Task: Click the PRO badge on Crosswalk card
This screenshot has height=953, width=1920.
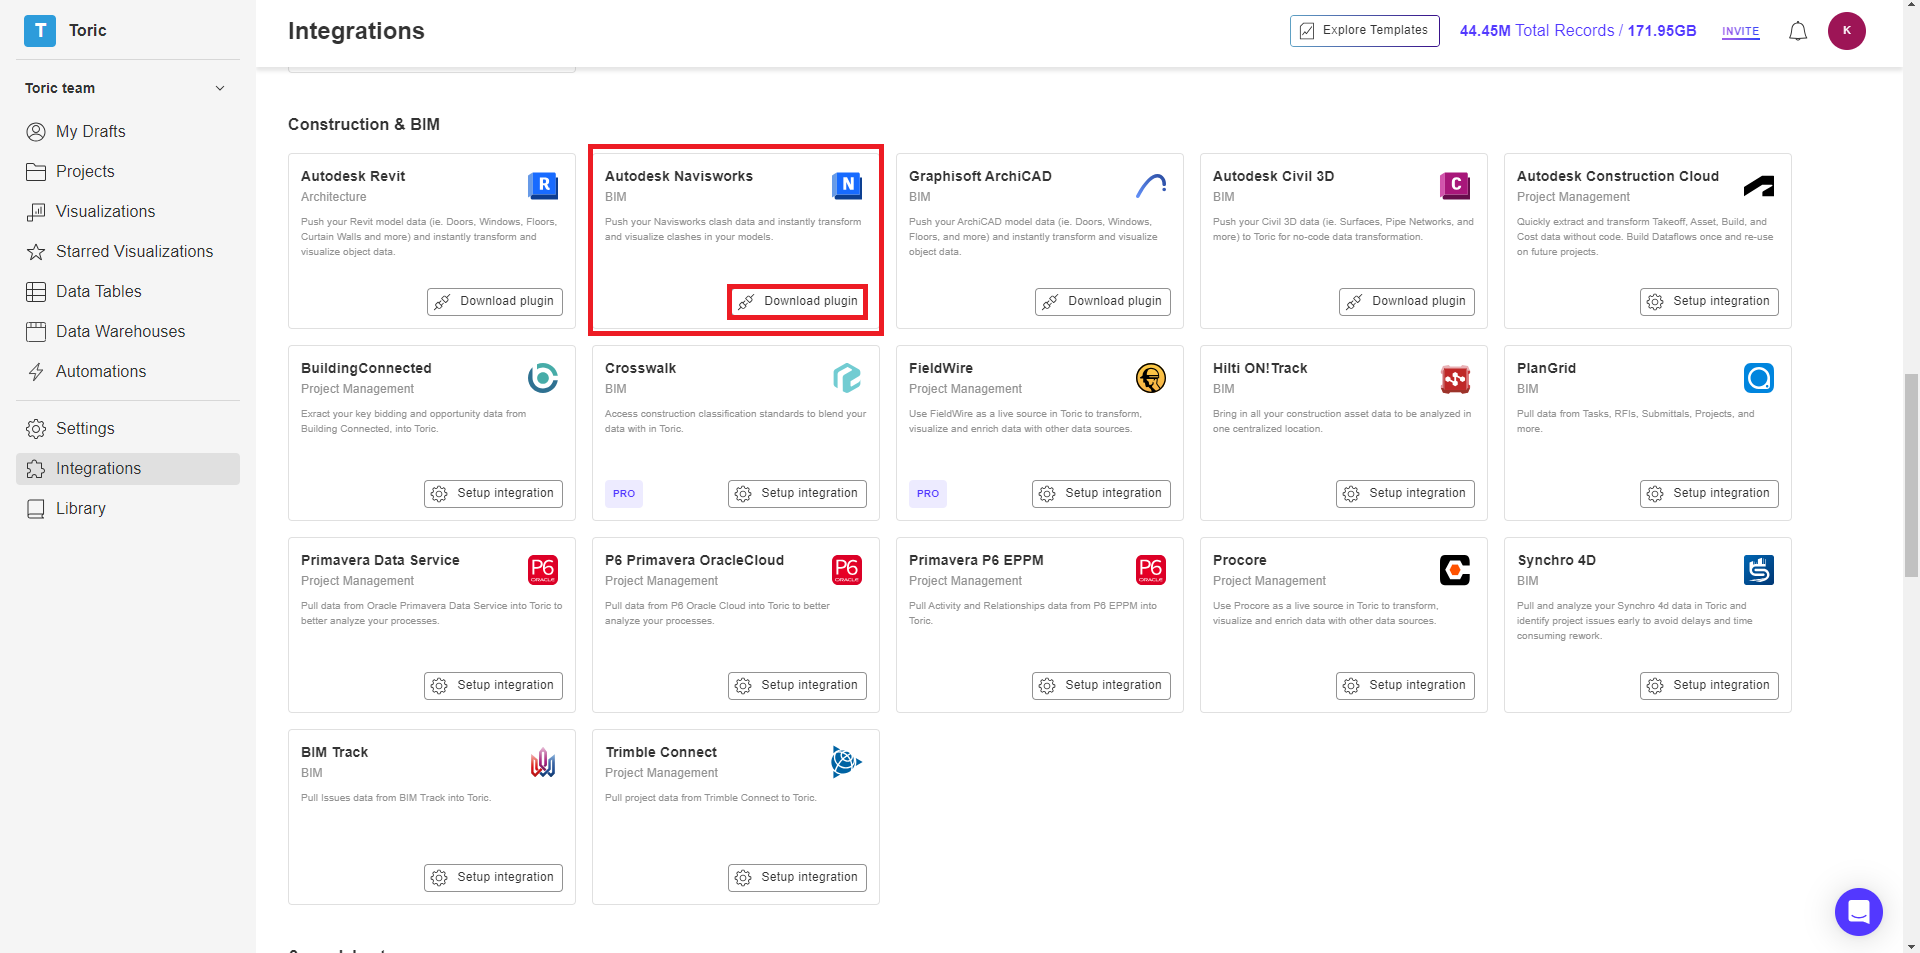Action: coord(624,493)
